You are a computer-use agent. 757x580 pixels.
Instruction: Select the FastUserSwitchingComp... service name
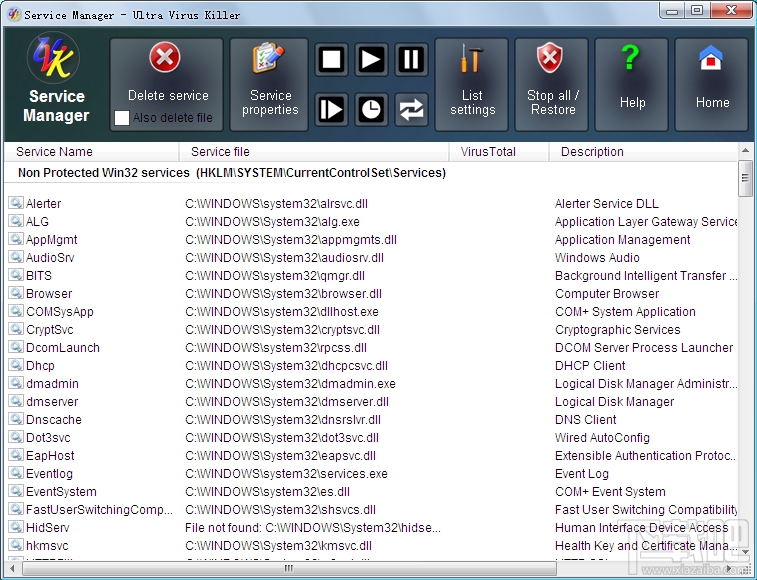point(99,509)
